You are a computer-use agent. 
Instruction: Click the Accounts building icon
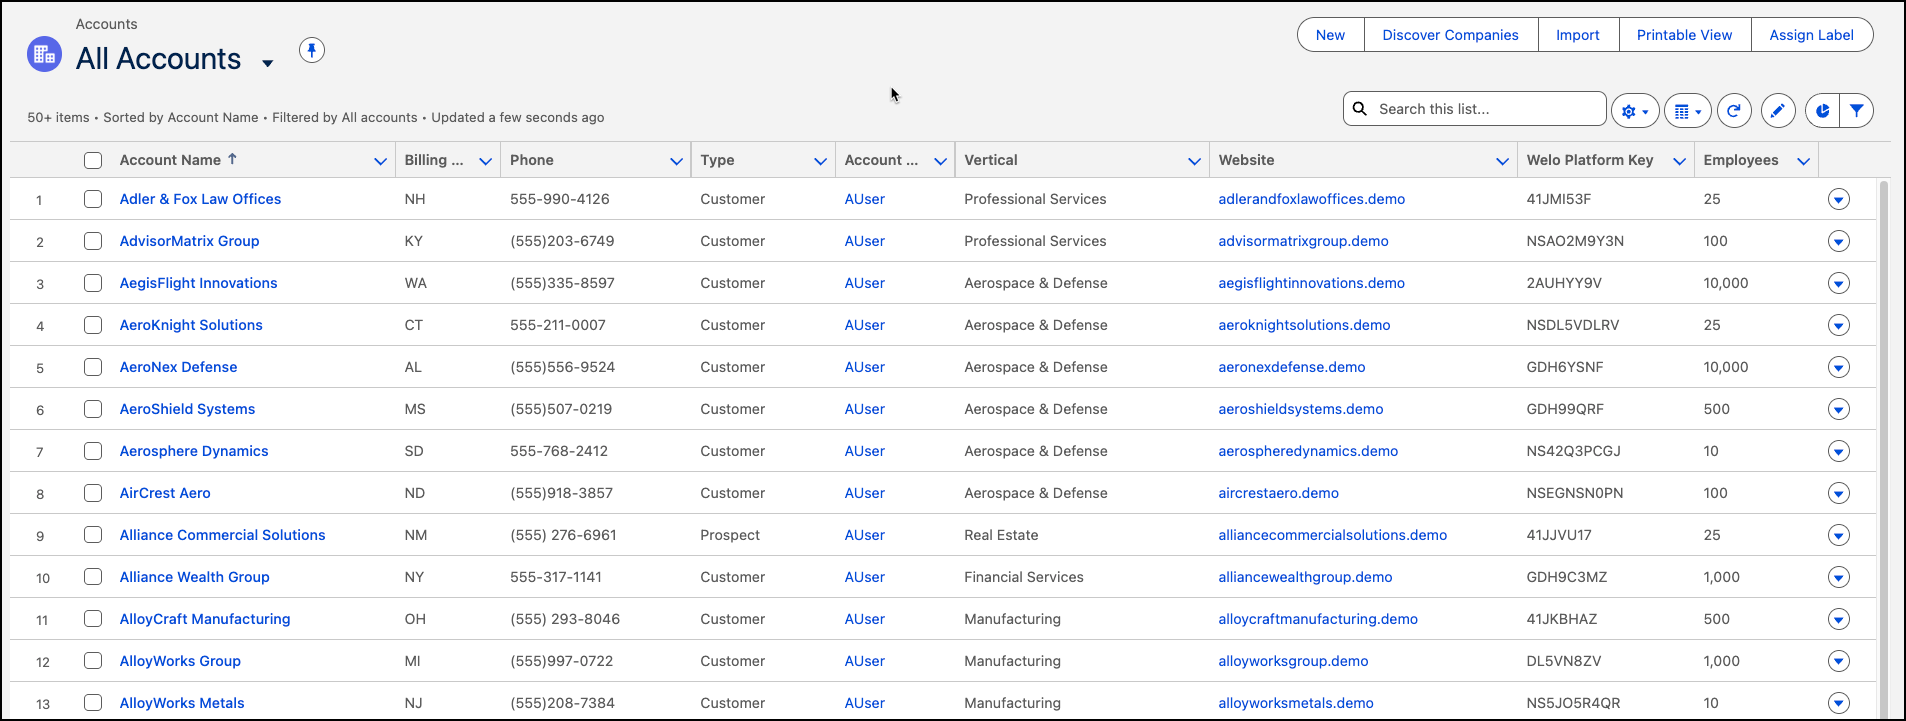pos(45,55)
